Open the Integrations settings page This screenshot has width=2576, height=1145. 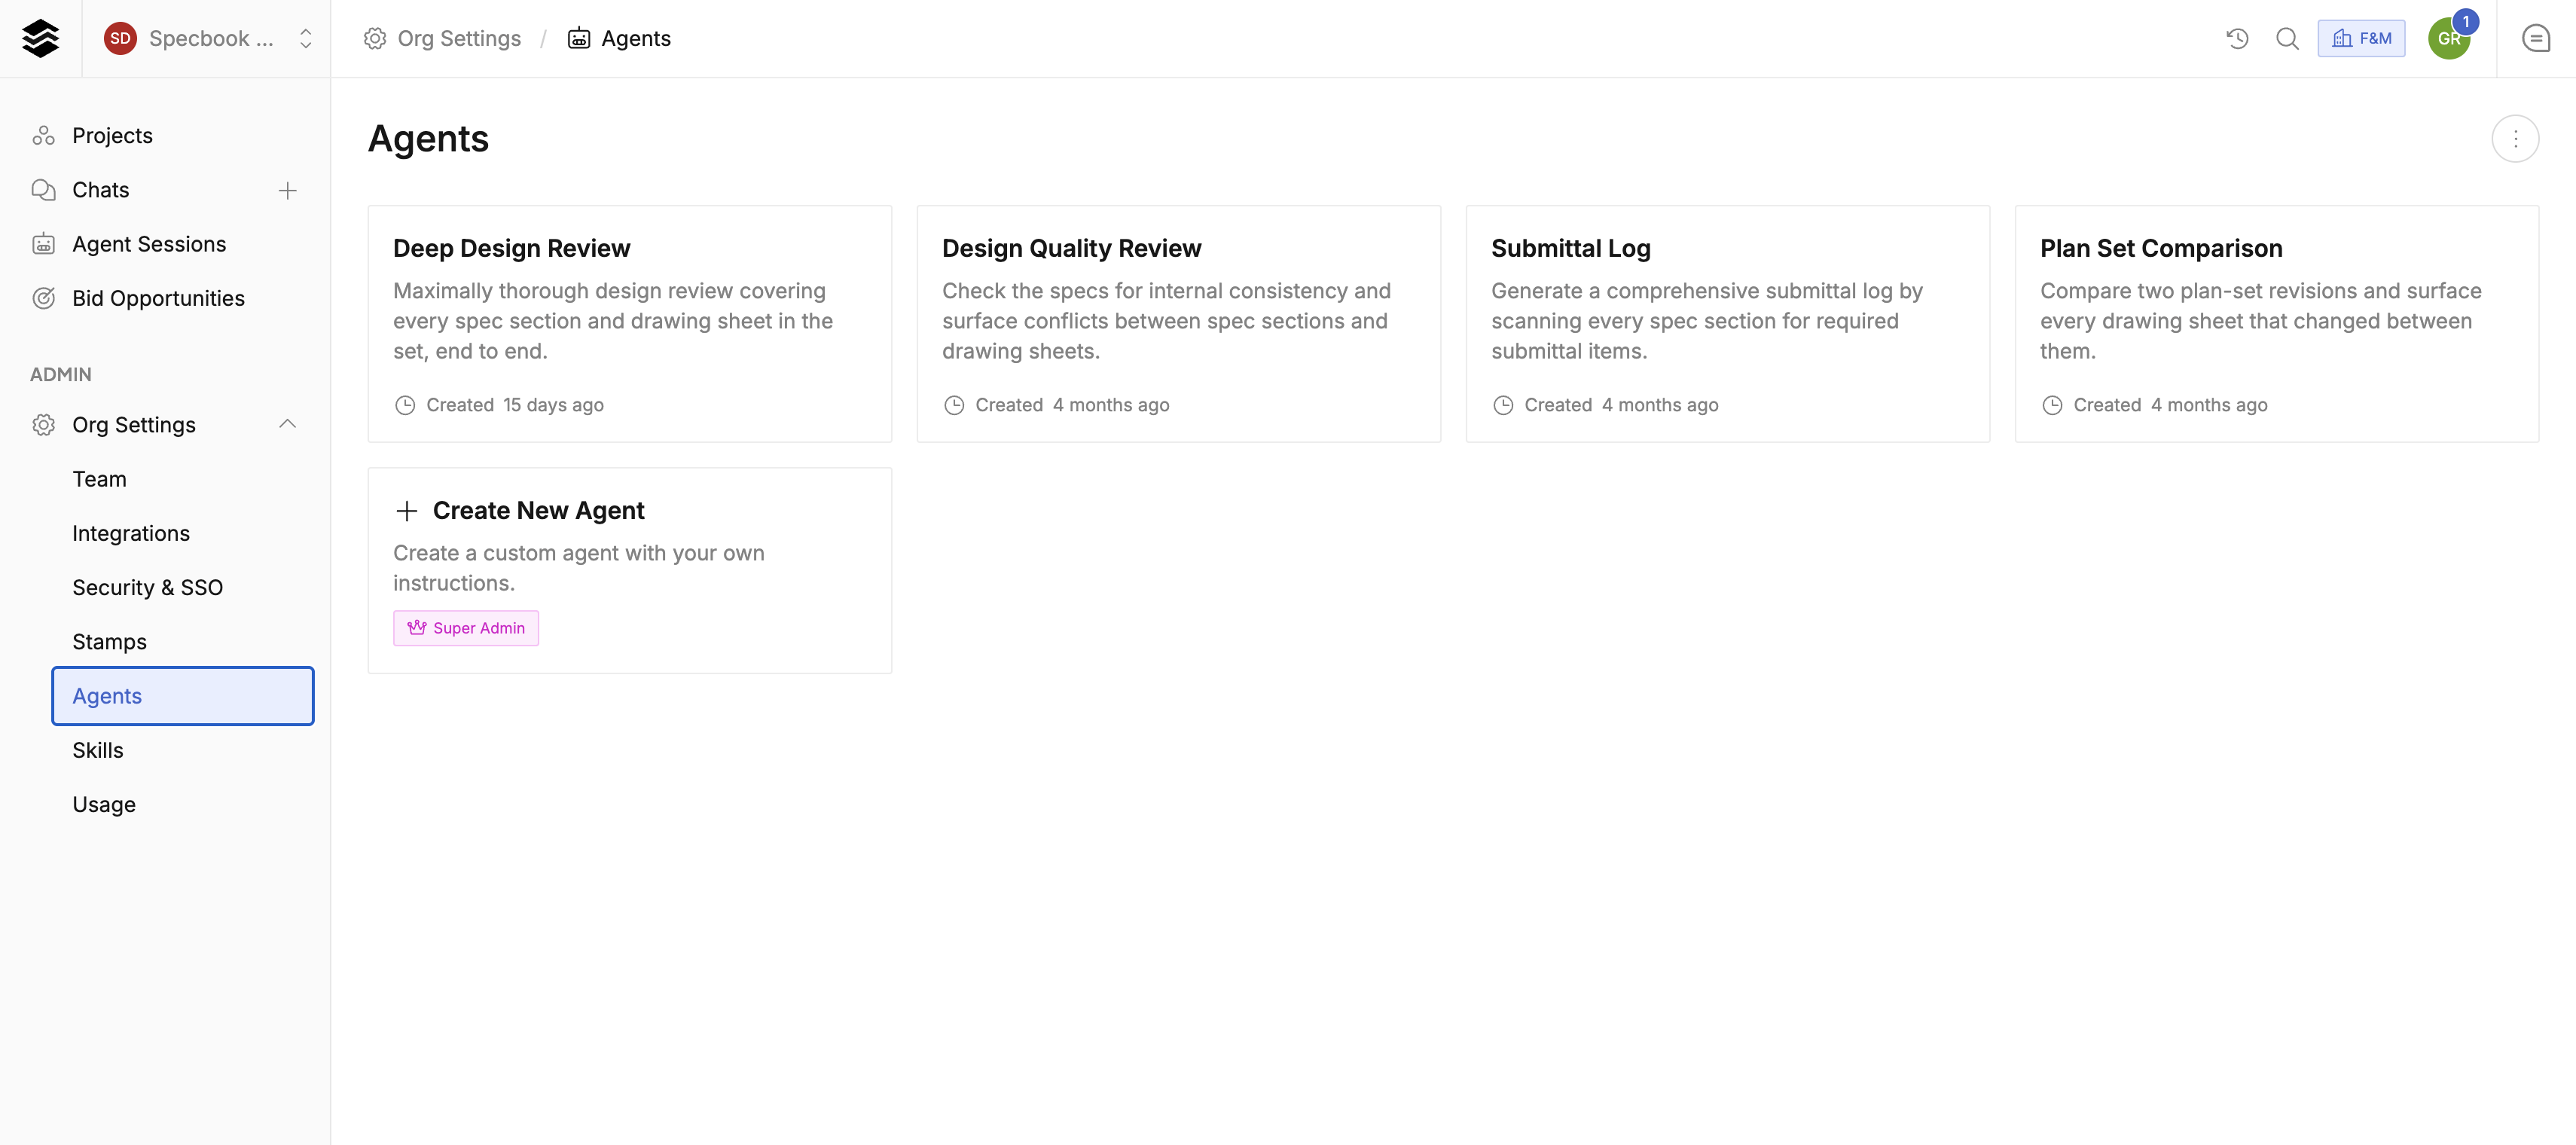pos(183,533)
